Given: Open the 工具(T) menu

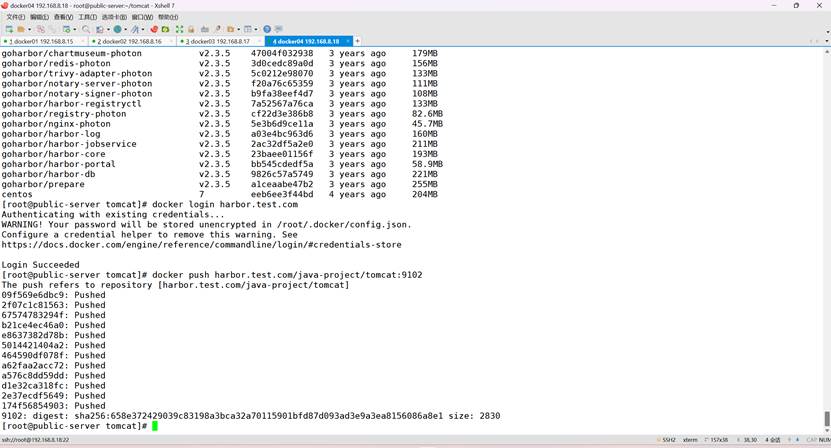Looking at the screenshot, I should point(87,17).
